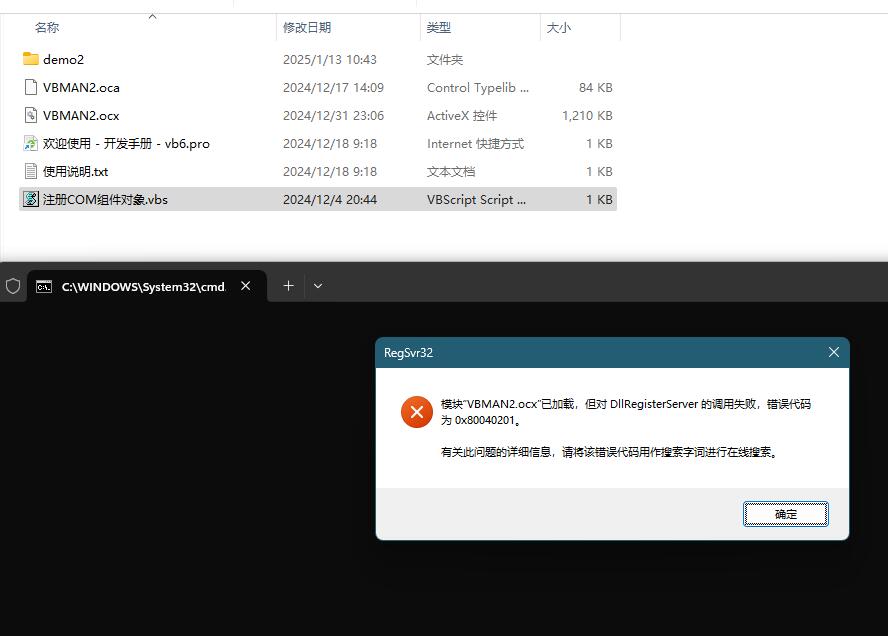This screenshot has width=888, height=636.
Task: Select the VBMAN2.ocx ActiveX control icon
Action: (x=30, y=115)
